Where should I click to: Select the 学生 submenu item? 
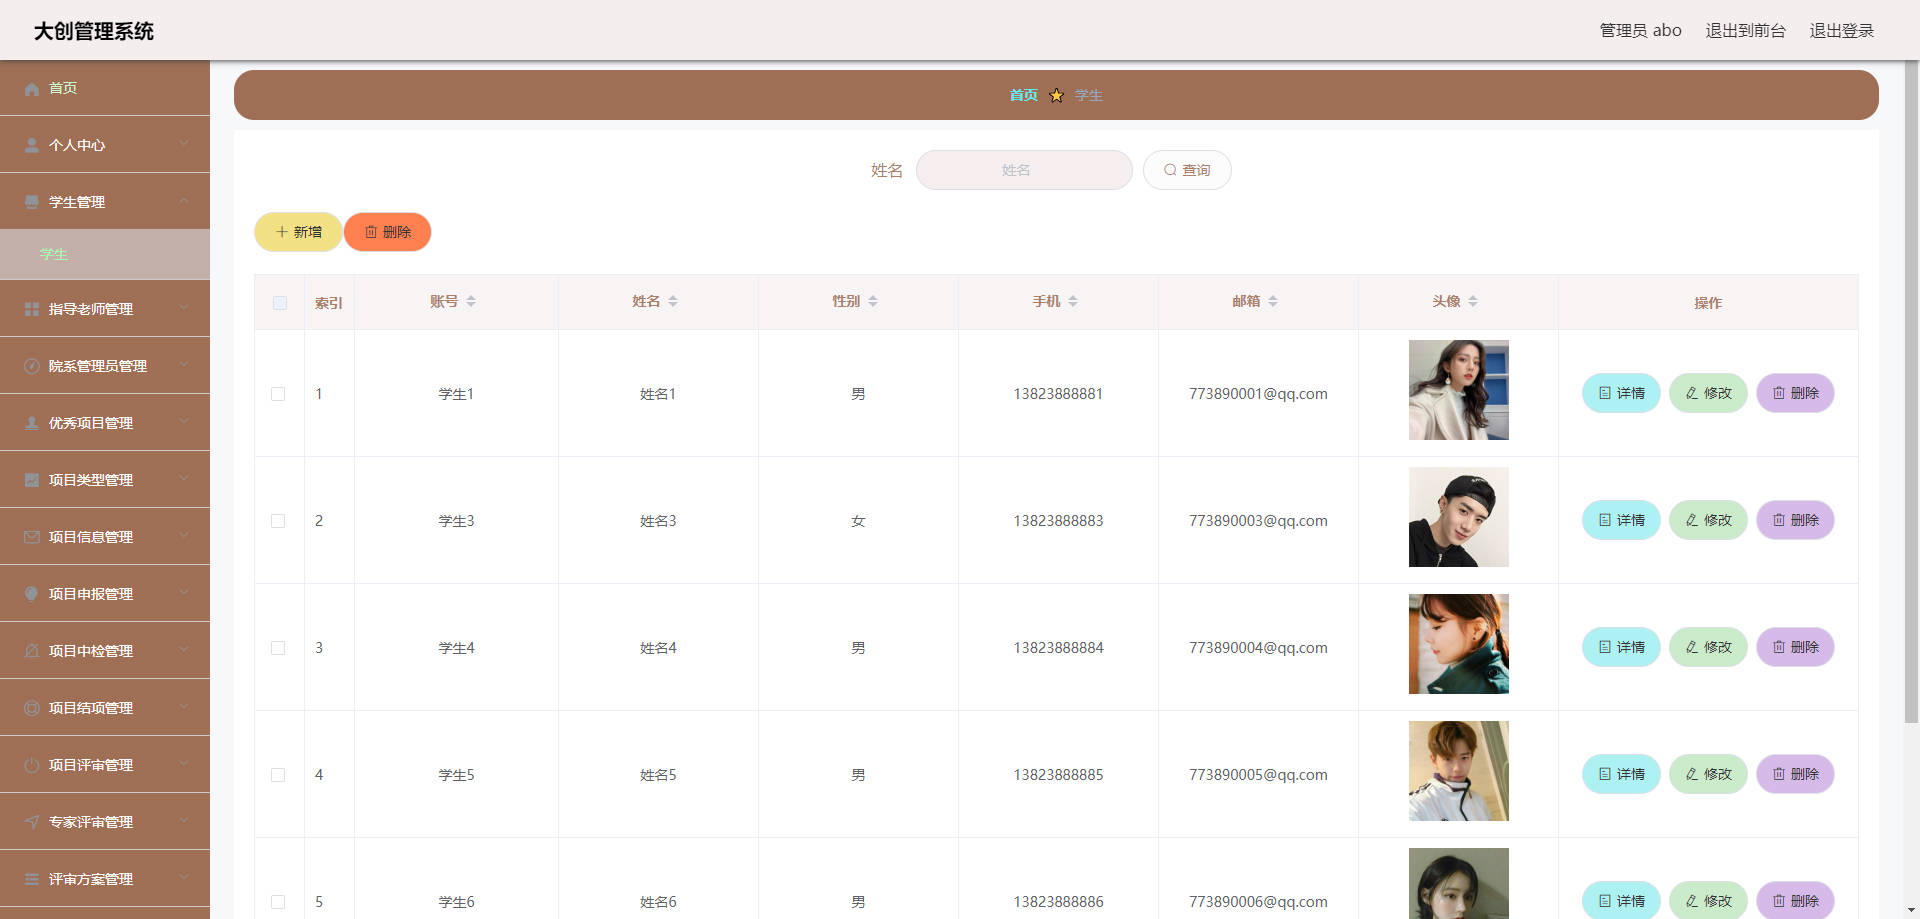[105, 254]
